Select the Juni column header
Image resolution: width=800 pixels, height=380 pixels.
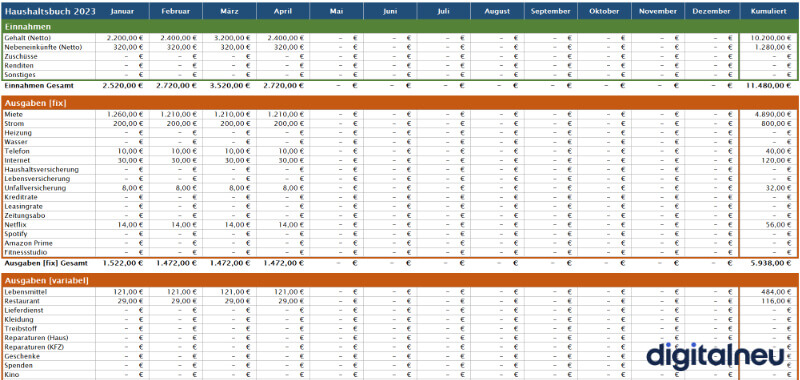(x=390, y=11)
